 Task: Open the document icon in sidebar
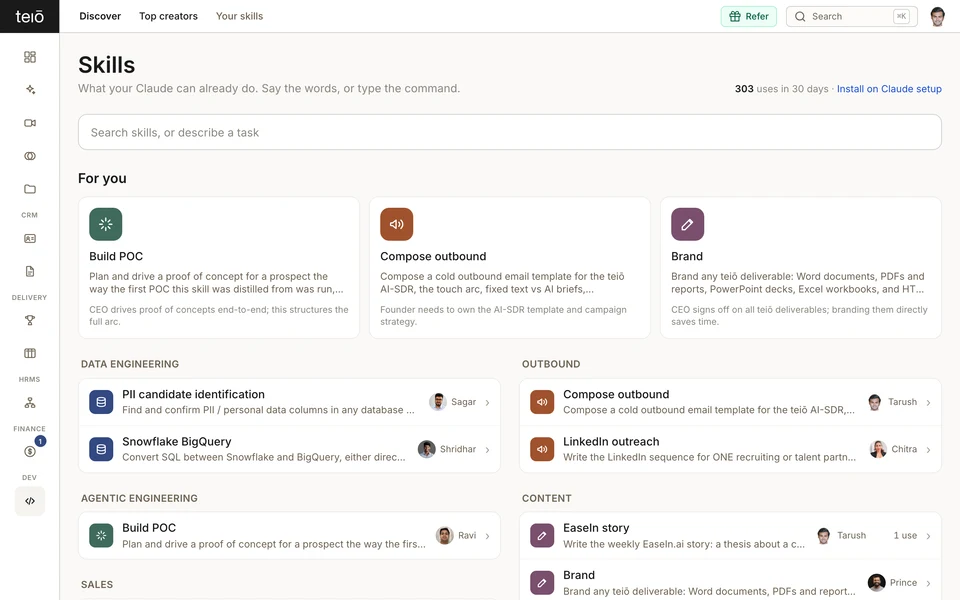click(29, 271)
